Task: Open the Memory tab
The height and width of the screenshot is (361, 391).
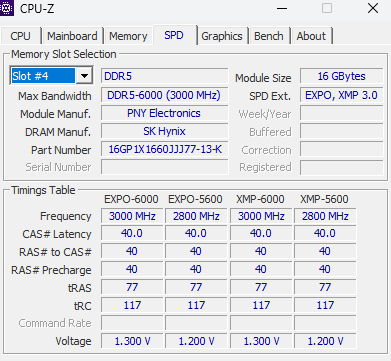Action: click(x=128, y=36)
